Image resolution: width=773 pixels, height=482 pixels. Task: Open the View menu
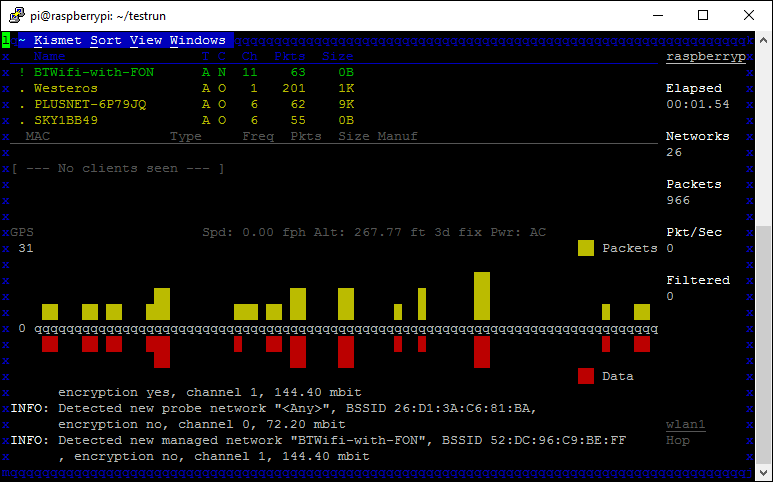pyautogui.click(x=145, y=40)
